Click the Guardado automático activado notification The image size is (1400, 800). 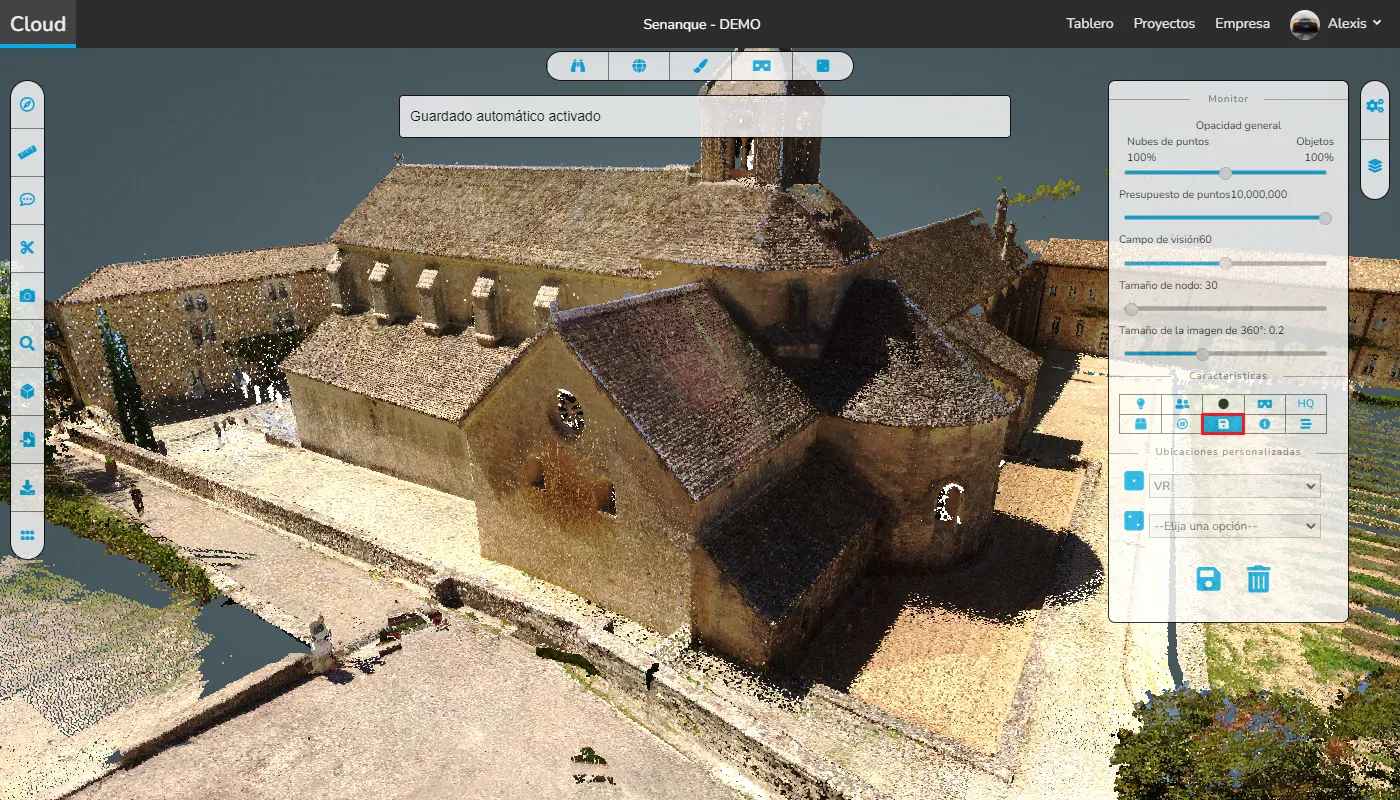(x=705, y=116)
